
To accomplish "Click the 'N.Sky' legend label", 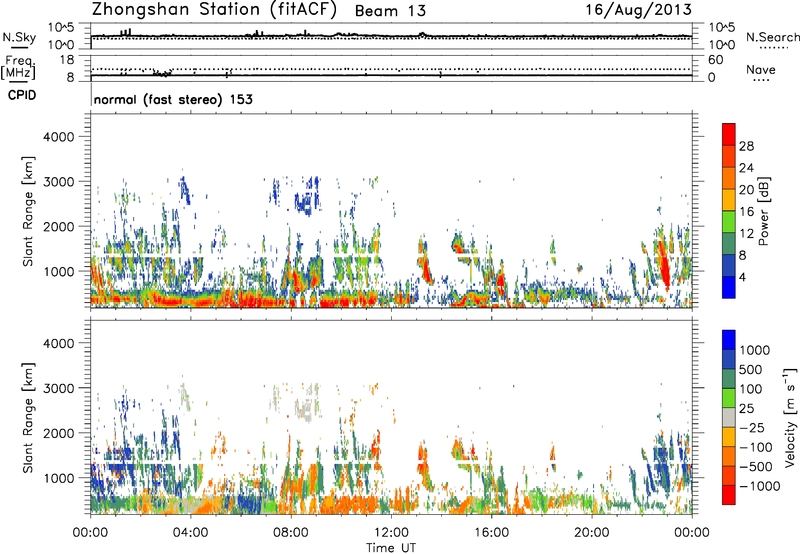I will 19,37.
